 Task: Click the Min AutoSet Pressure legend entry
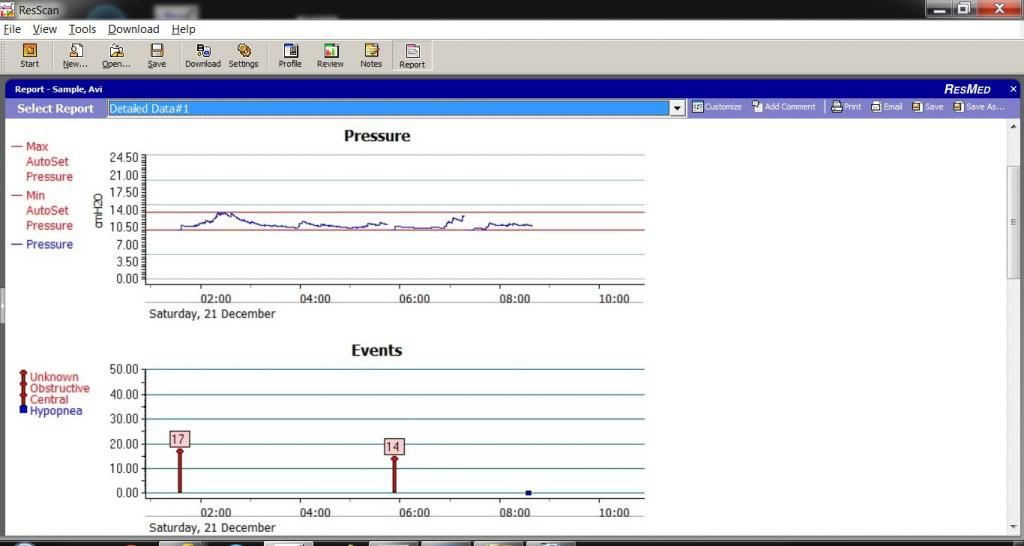click(x=42, y=210)
